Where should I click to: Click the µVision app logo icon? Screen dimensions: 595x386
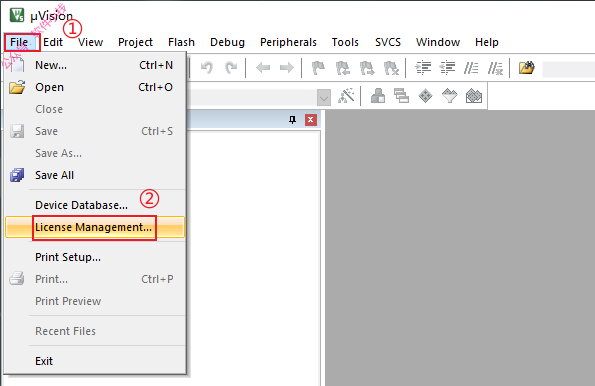pyautogui.click(x=17, y=15)
